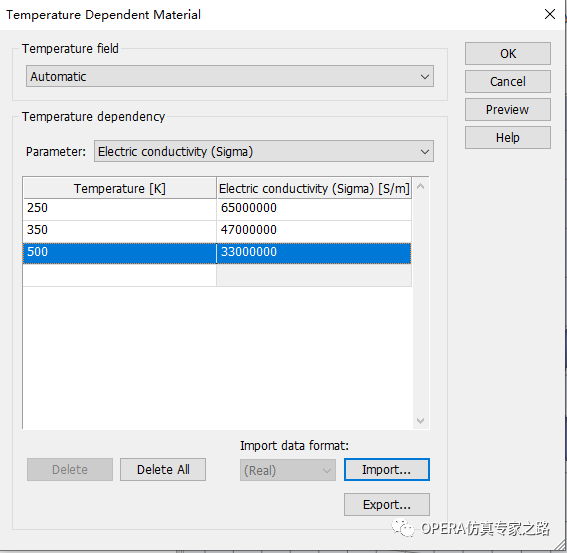Click the Temperature [K] column header
The image size is (567, 553).
click(x=120, y=188)
